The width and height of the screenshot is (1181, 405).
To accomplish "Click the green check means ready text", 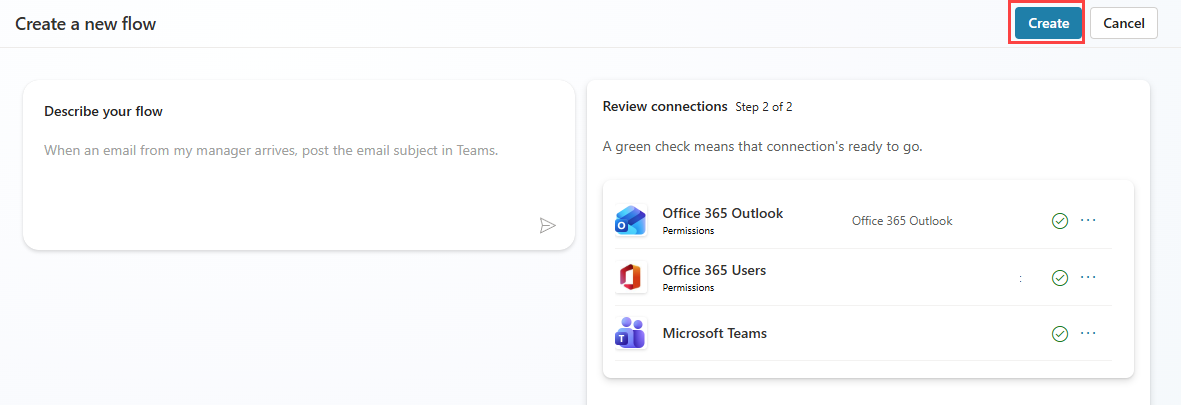I will coord(762,146).
